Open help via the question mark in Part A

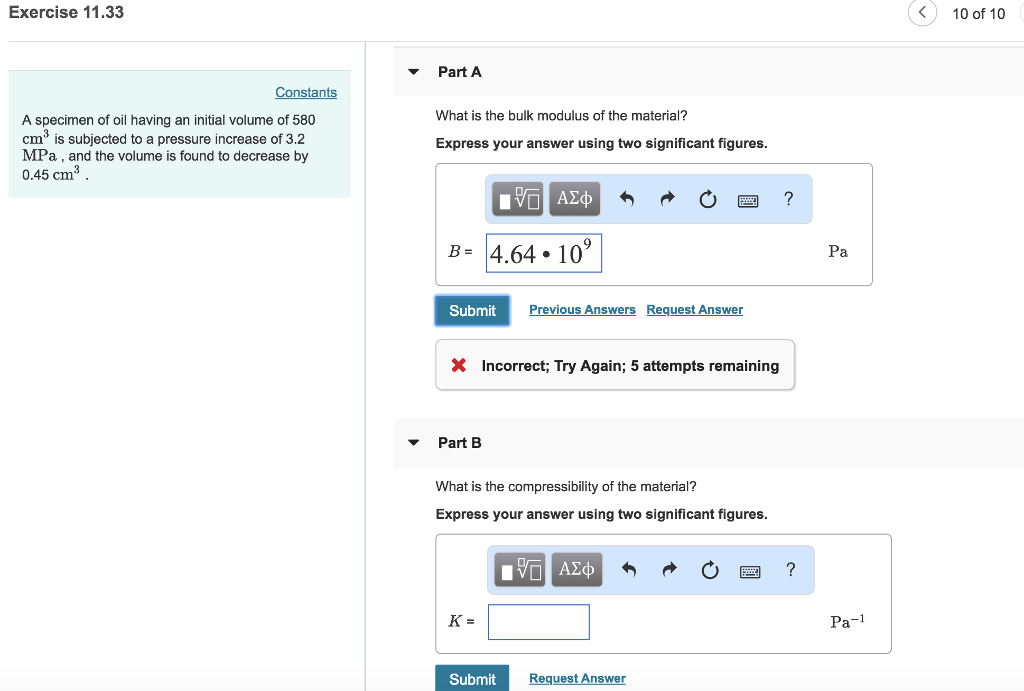click(788, 199)
